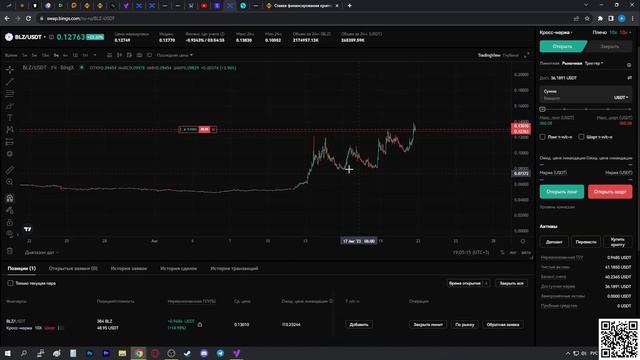Image resolution: width=640 pixels, height=360 pixels.
Task: Click the browser bookmark star icon
Action: tap(587, 18)
